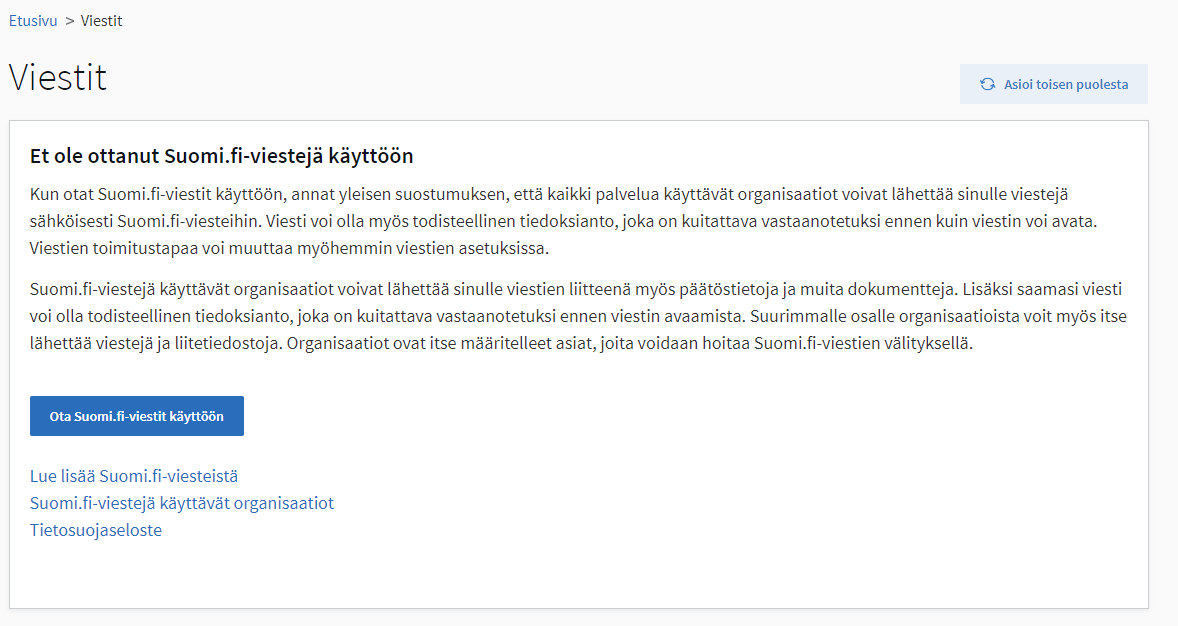The height and width of the screenshot is (626, 1178).
Task: Open Asioi toisen puolesta
Action: tap(1053, 84)
